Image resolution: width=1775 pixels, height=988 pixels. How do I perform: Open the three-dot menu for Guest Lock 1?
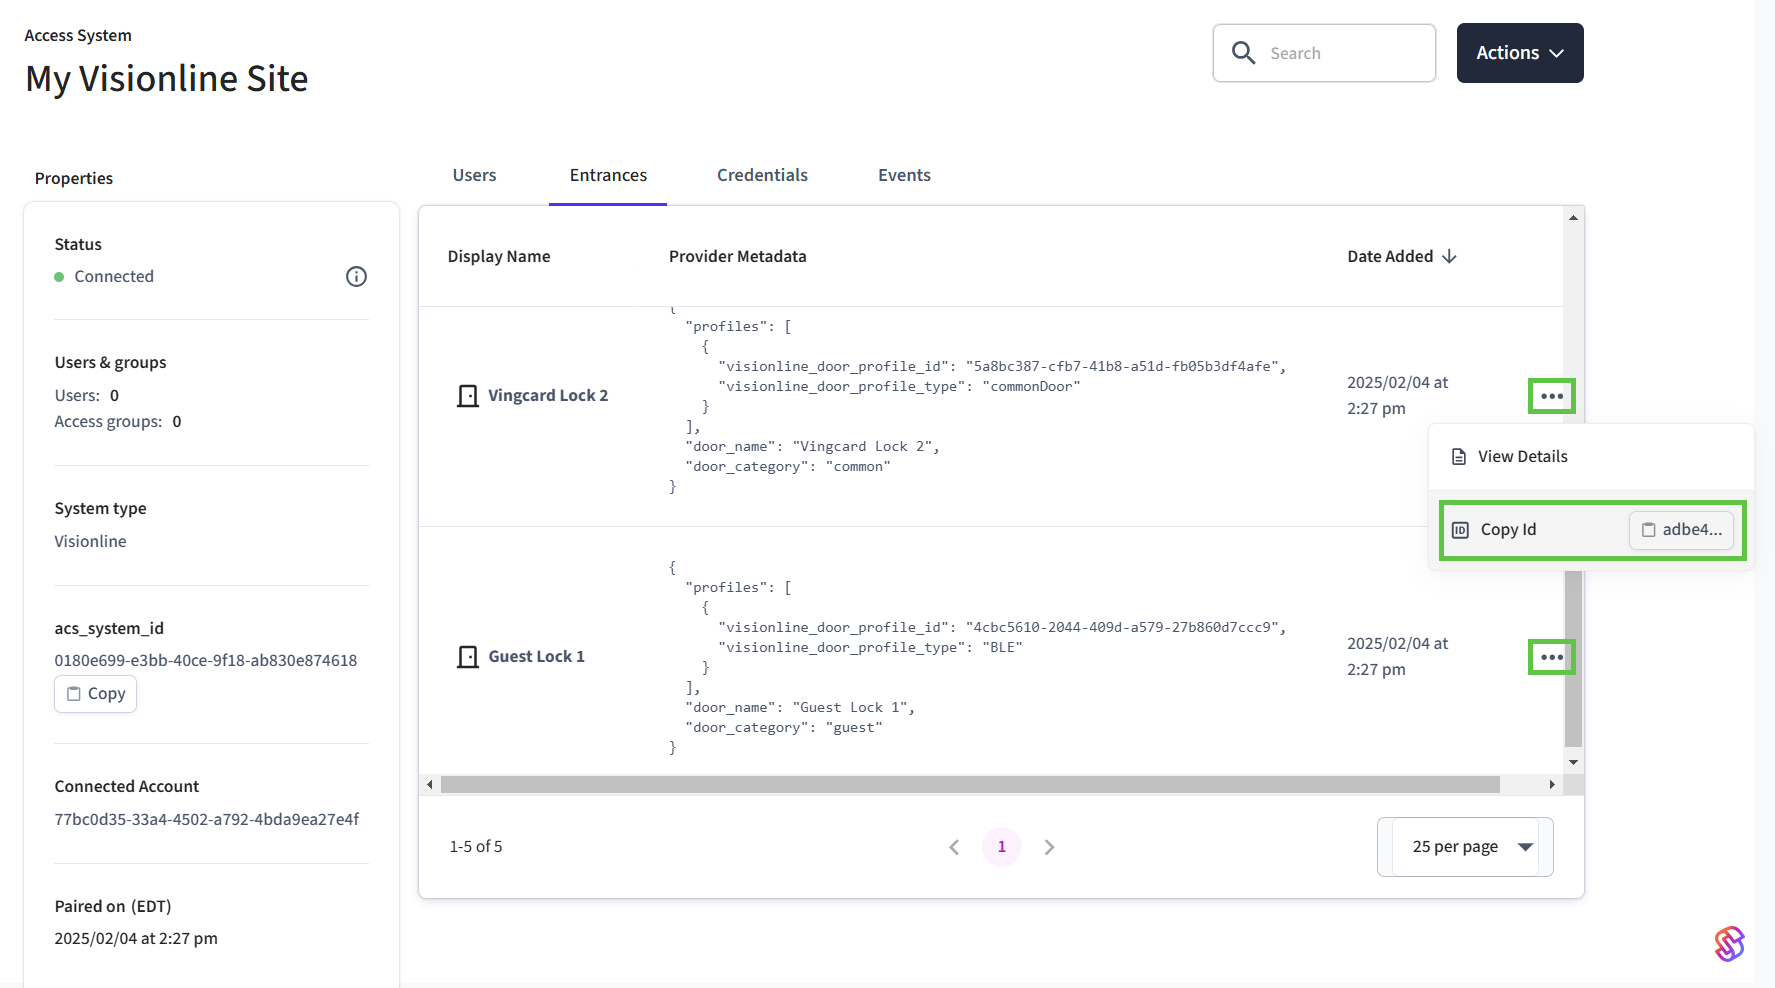(x=1551, y=657)
